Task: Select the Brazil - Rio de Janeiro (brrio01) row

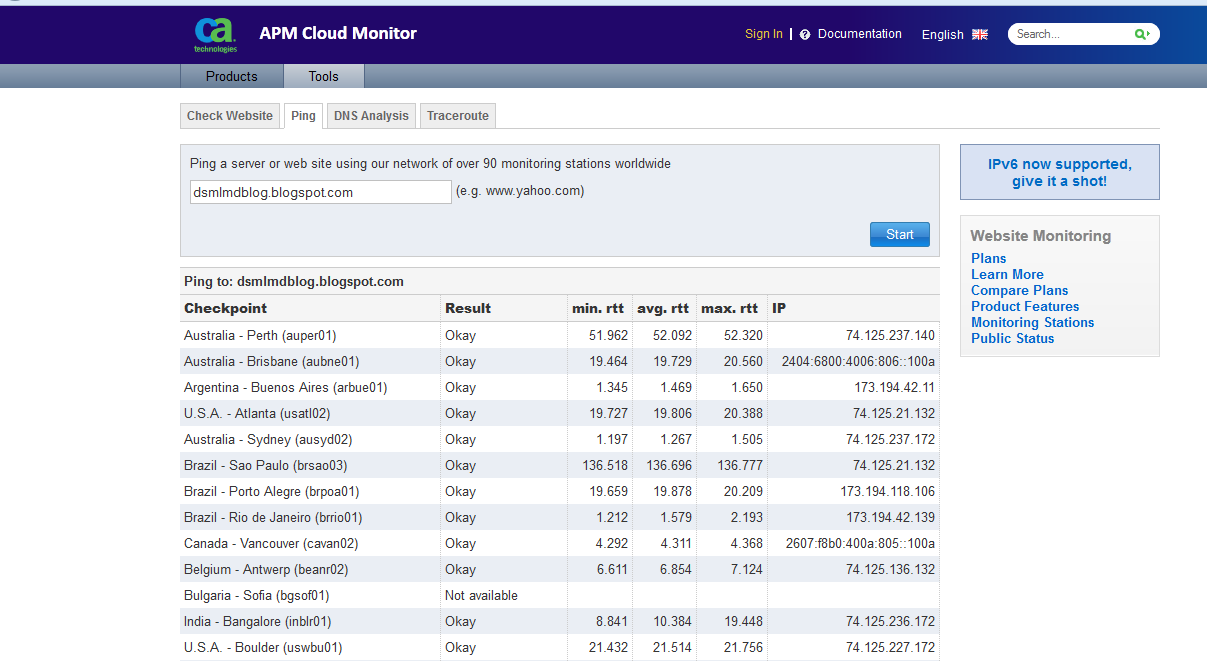Action: tap(560, 517)
